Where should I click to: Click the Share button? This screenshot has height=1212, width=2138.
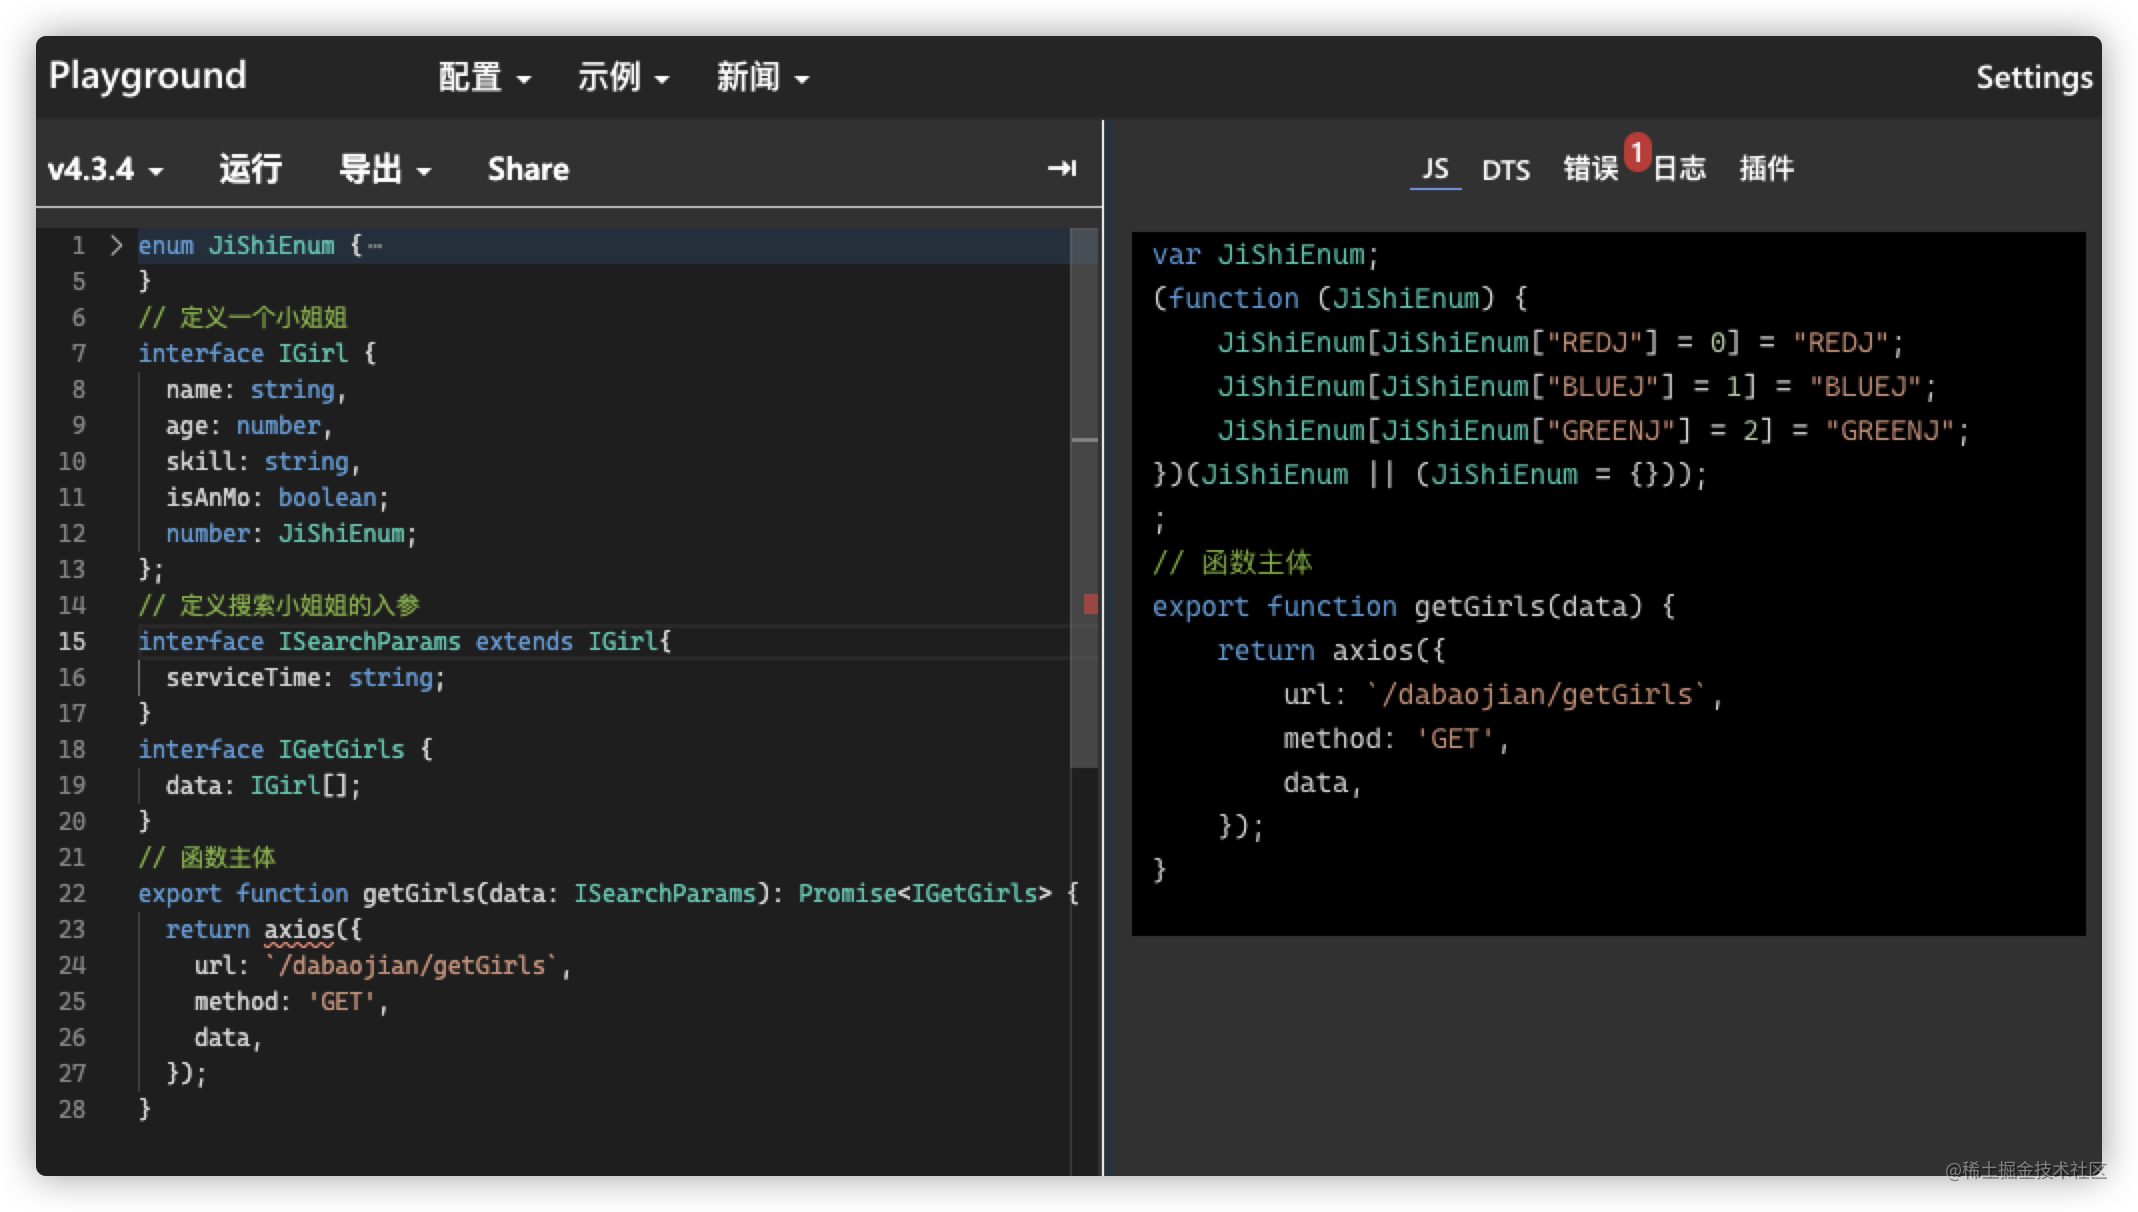528,169
